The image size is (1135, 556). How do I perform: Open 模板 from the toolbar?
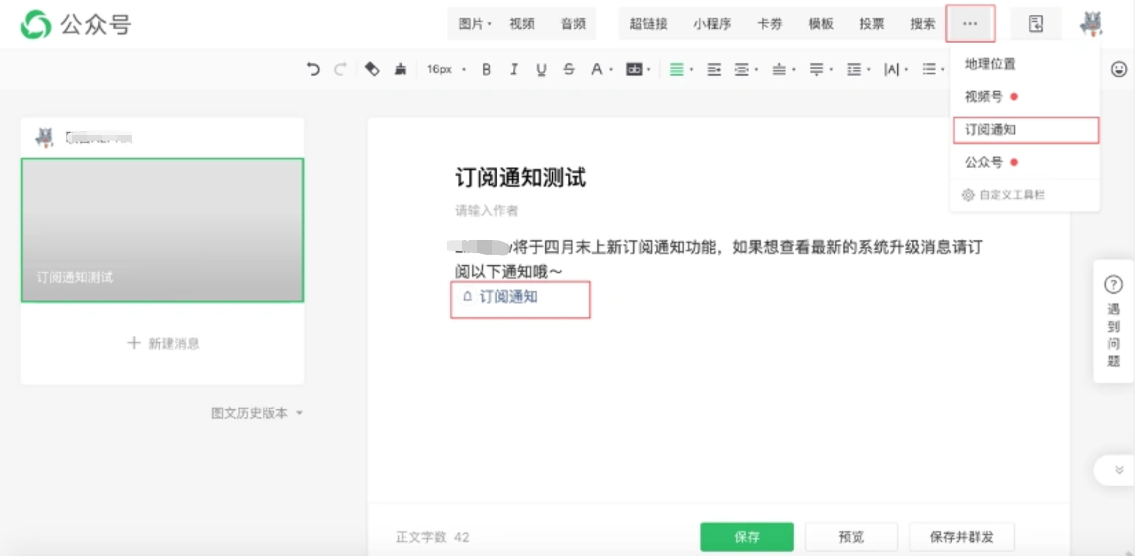[821, 24]
